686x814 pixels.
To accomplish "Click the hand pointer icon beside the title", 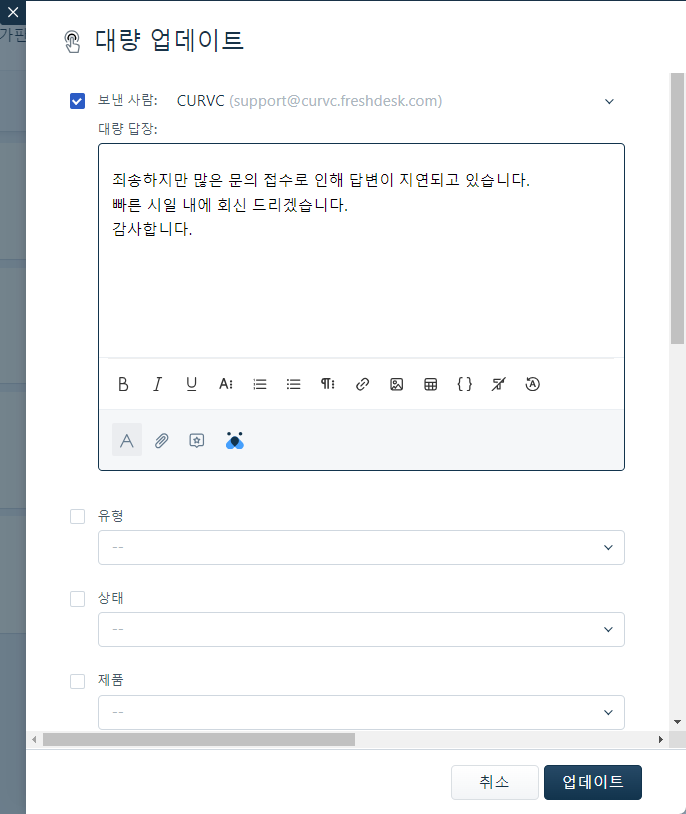I will pyautogui.click(x=72, y=42).
